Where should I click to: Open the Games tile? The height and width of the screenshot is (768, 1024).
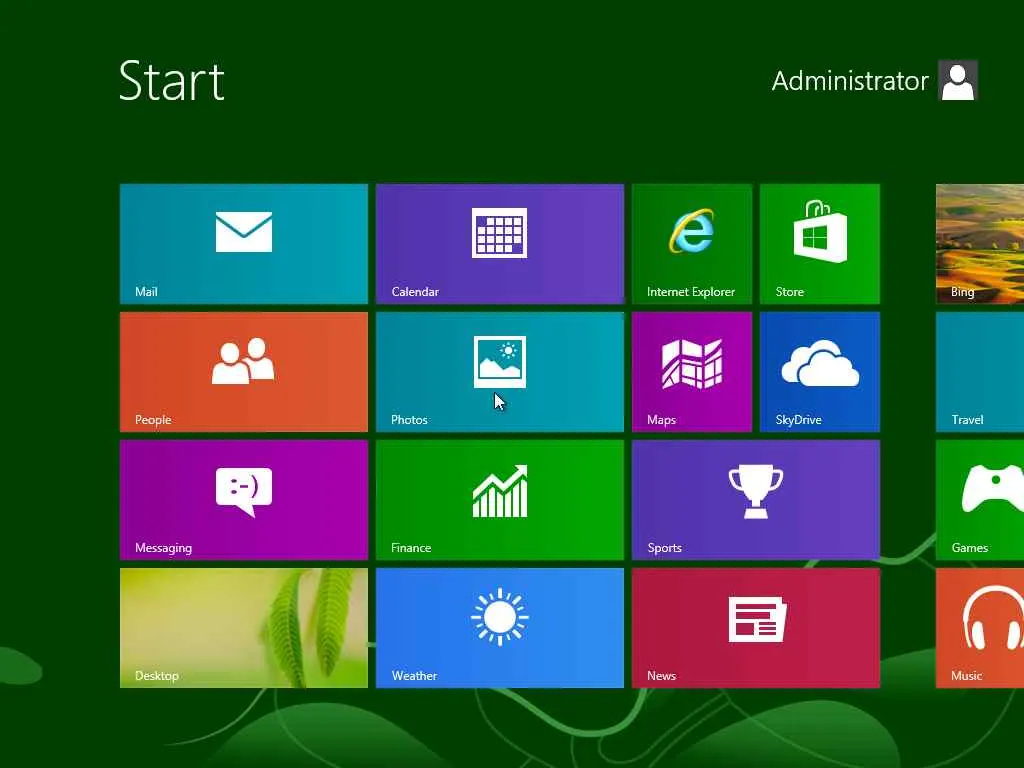click(x=980, y=500)
